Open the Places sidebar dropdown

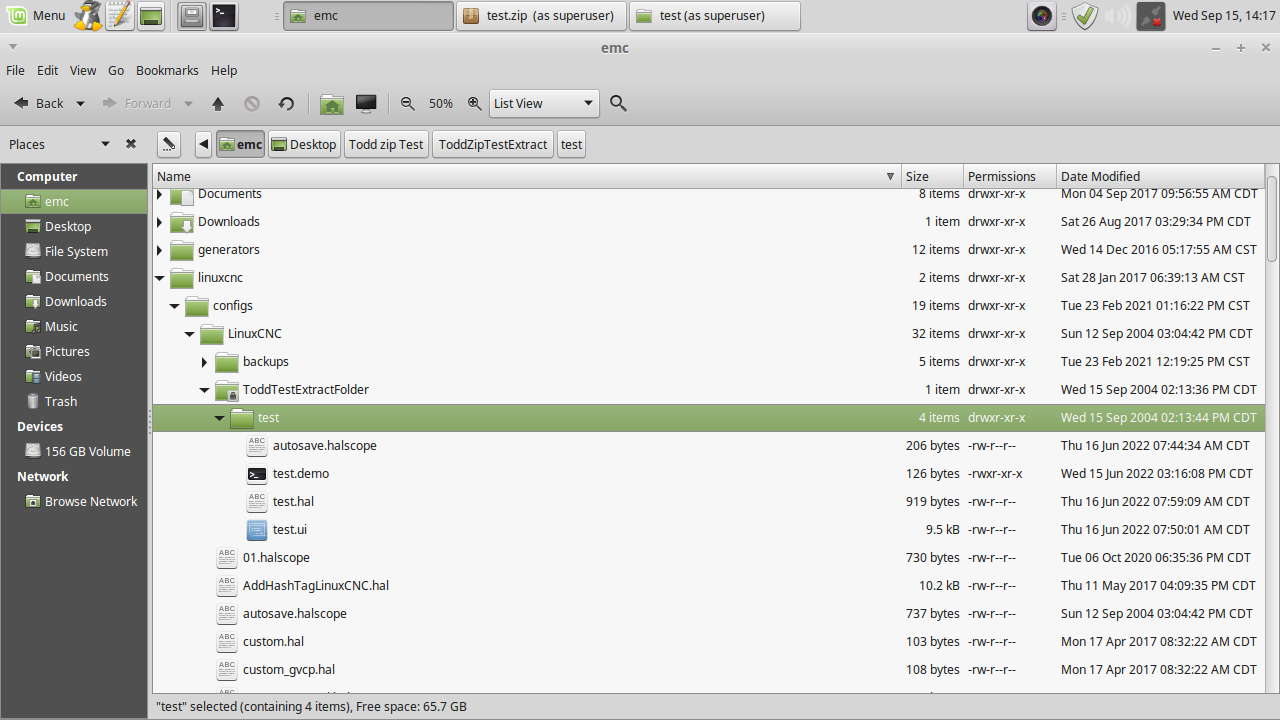[x=105, y=144]
